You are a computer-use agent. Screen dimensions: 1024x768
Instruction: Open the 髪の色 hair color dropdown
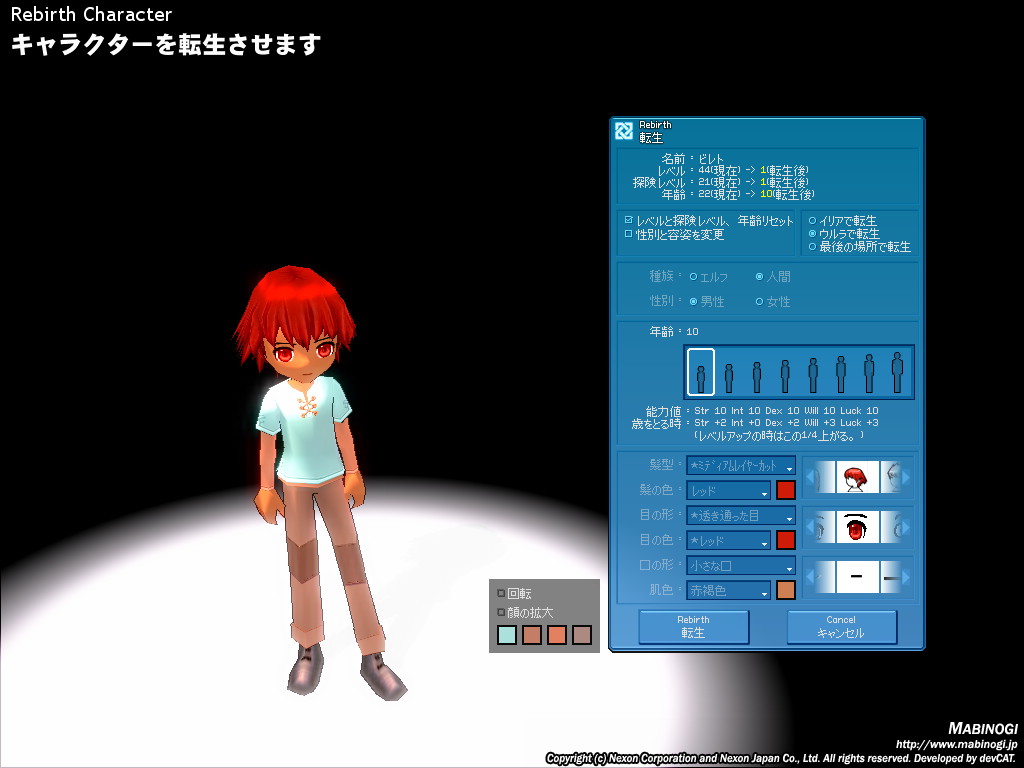click(728, 490)
